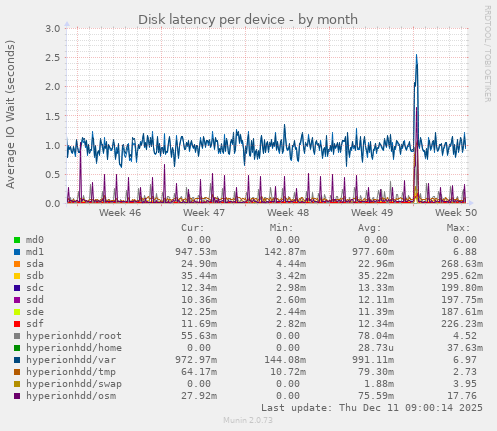The image size is (497, 431).
Task: Click the sda current value 24.90m
Action: tap(199, 264)
